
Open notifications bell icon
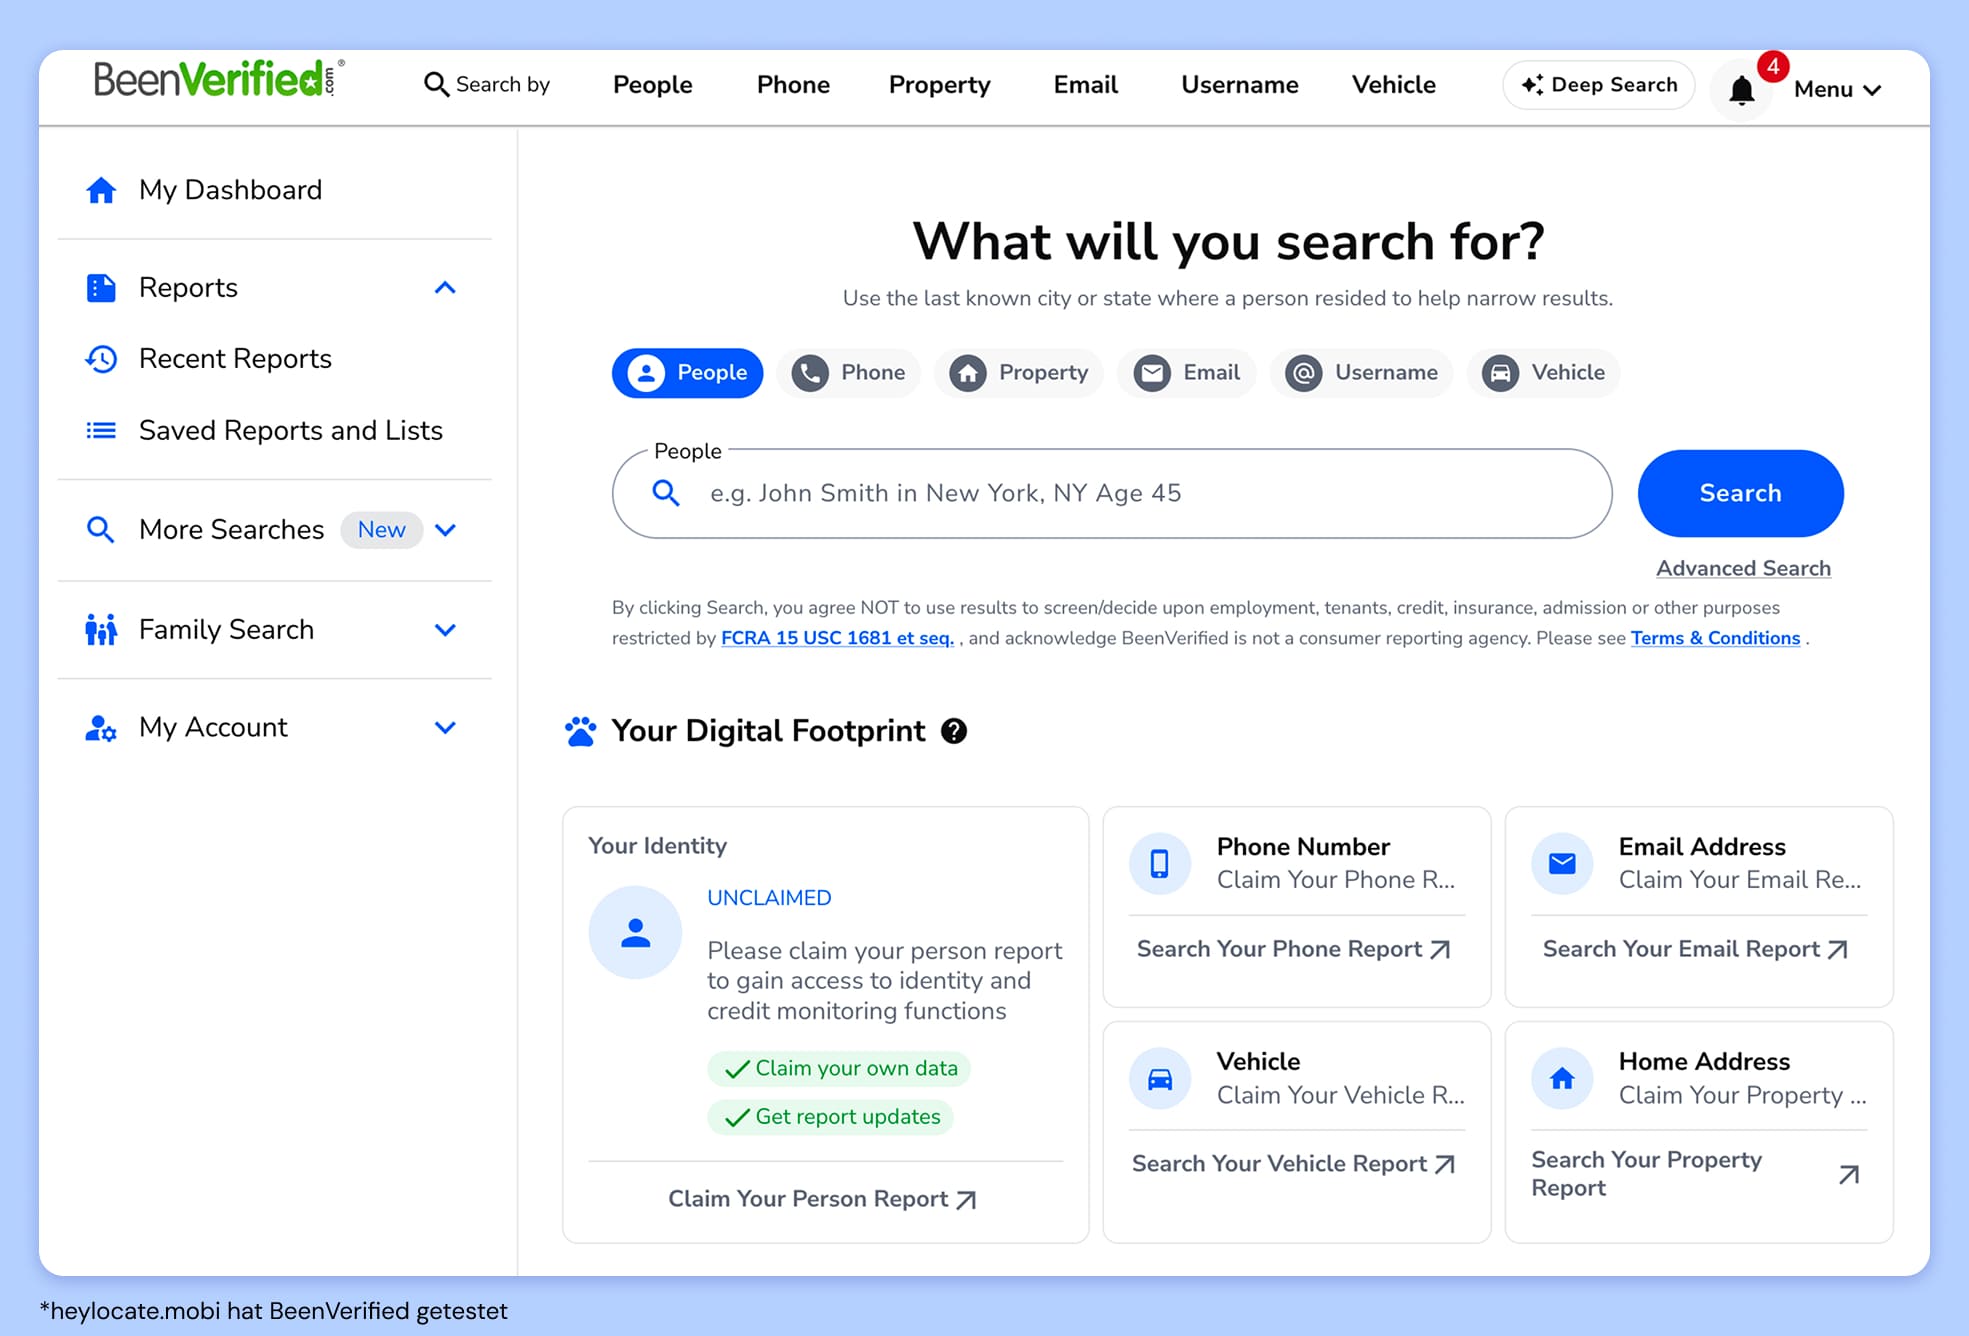1741,90
